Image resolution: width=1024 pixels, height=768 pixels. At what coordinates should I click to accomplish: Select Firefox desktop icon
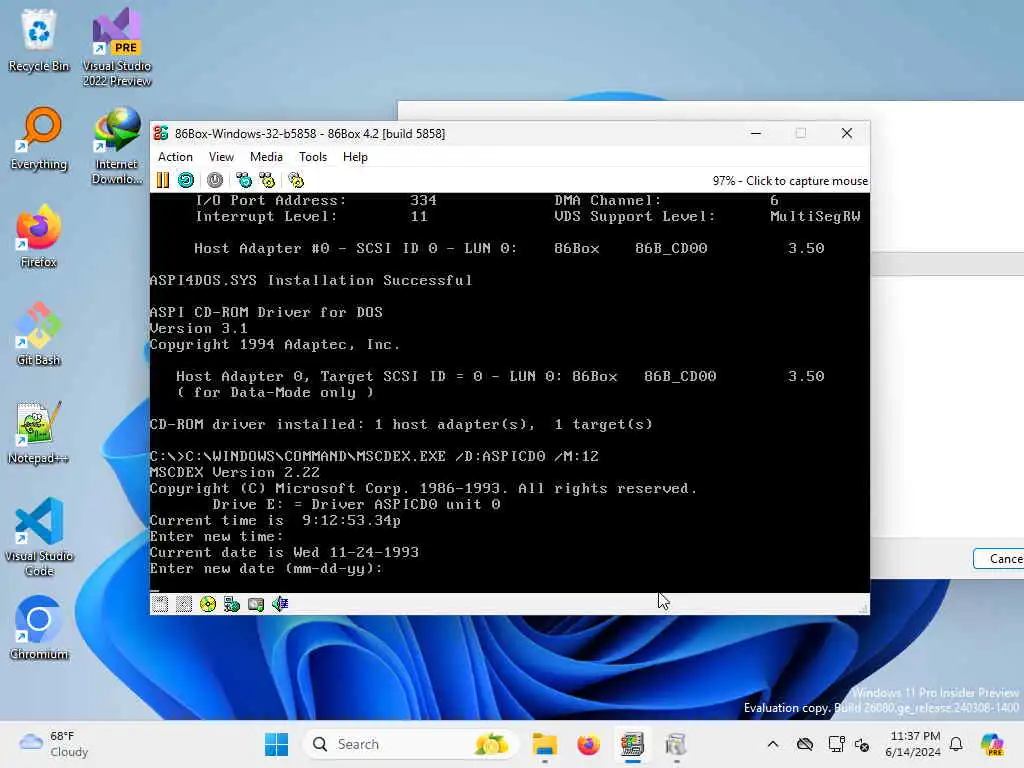[39, 237]
